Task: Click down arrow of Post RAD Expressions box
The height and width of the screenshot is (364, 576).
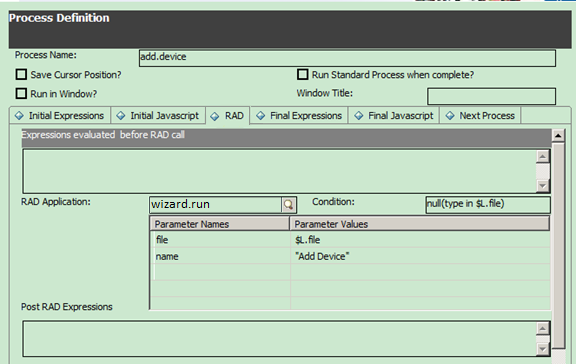Action: [x=543, y=349]
